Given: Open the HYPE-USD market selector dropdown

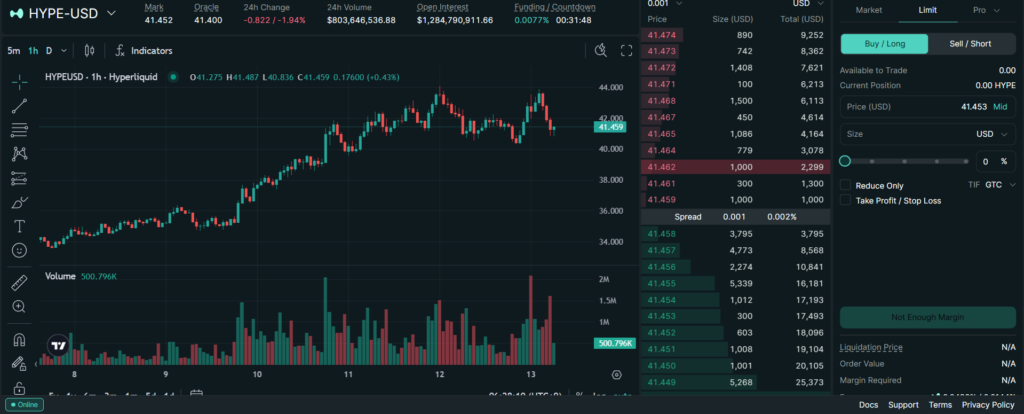Looking at the screenshot, I should pyautogui.click(x=63, y=13).
